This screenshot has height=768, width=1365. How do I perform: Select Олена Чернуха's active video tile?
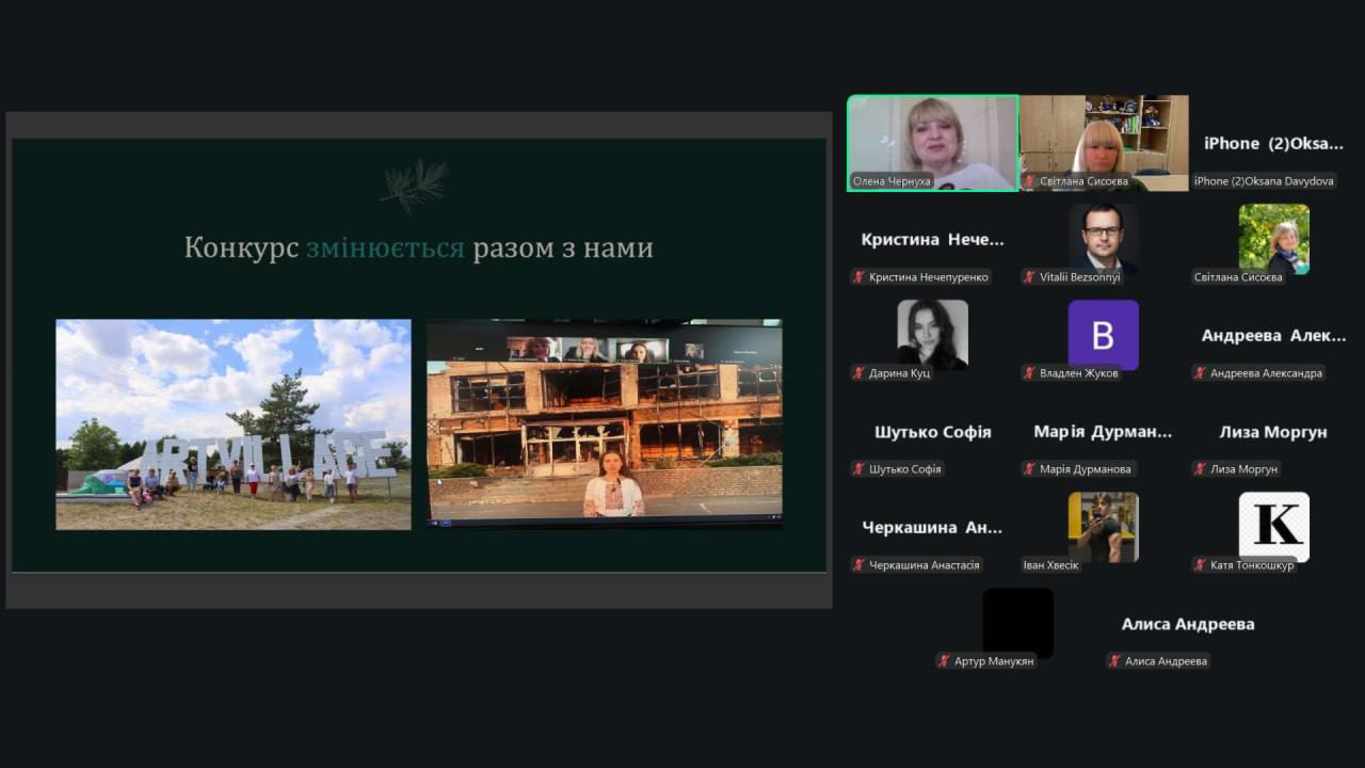932,142
